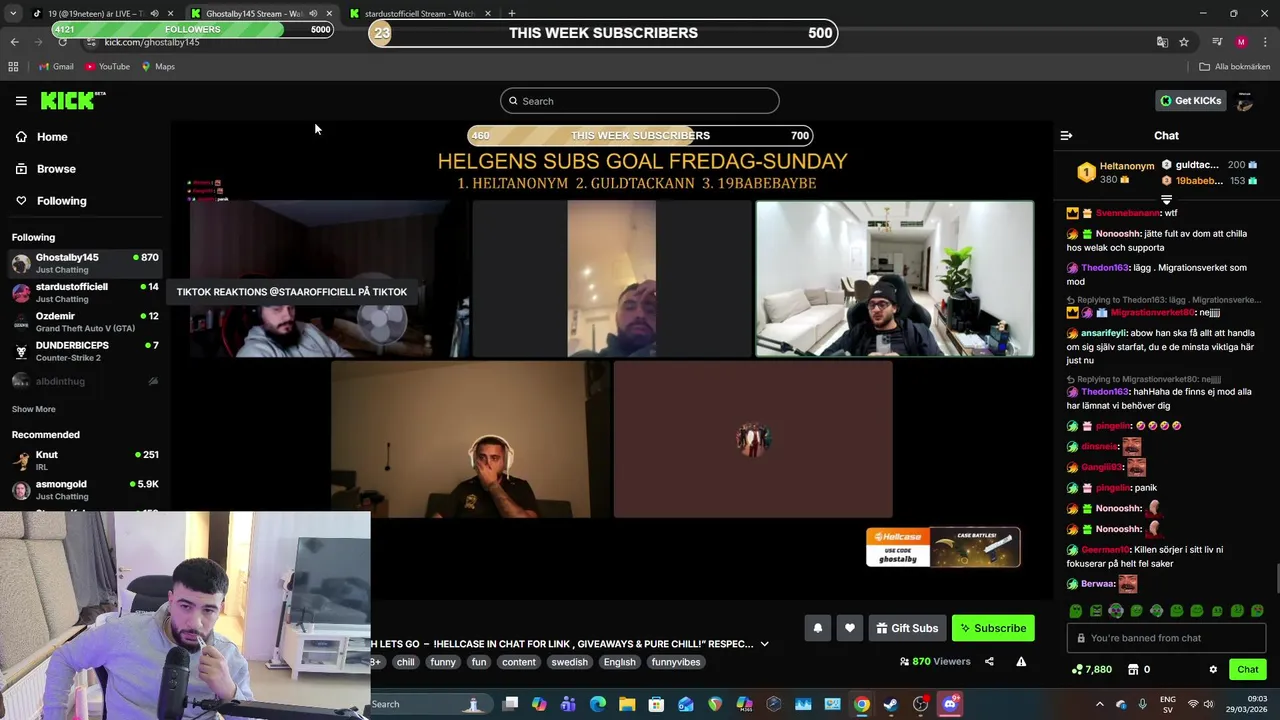Open Alla bokmärken folder
1280x720 pixels.
(1235, 67)
